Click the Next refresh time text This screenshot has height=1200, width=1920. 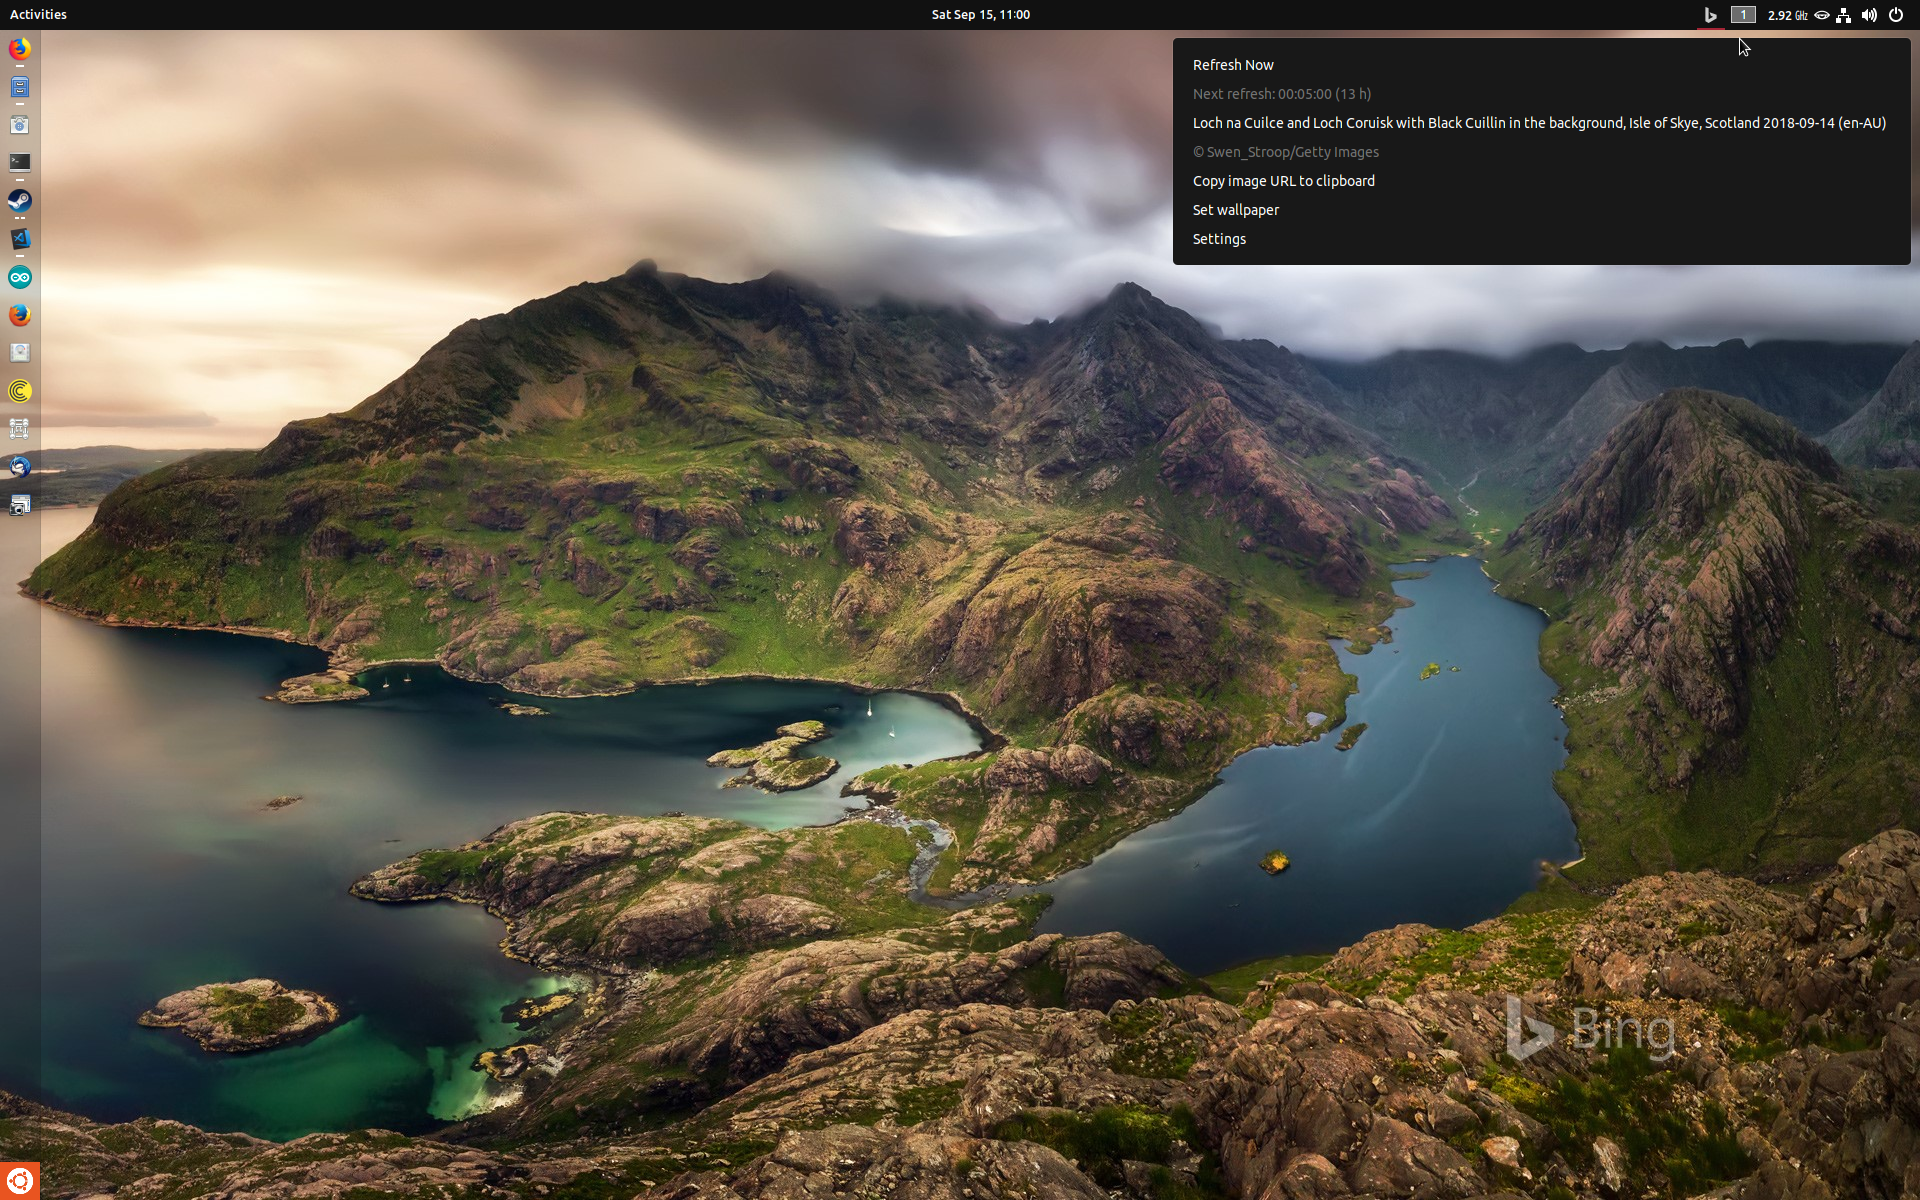(1281, 94)
